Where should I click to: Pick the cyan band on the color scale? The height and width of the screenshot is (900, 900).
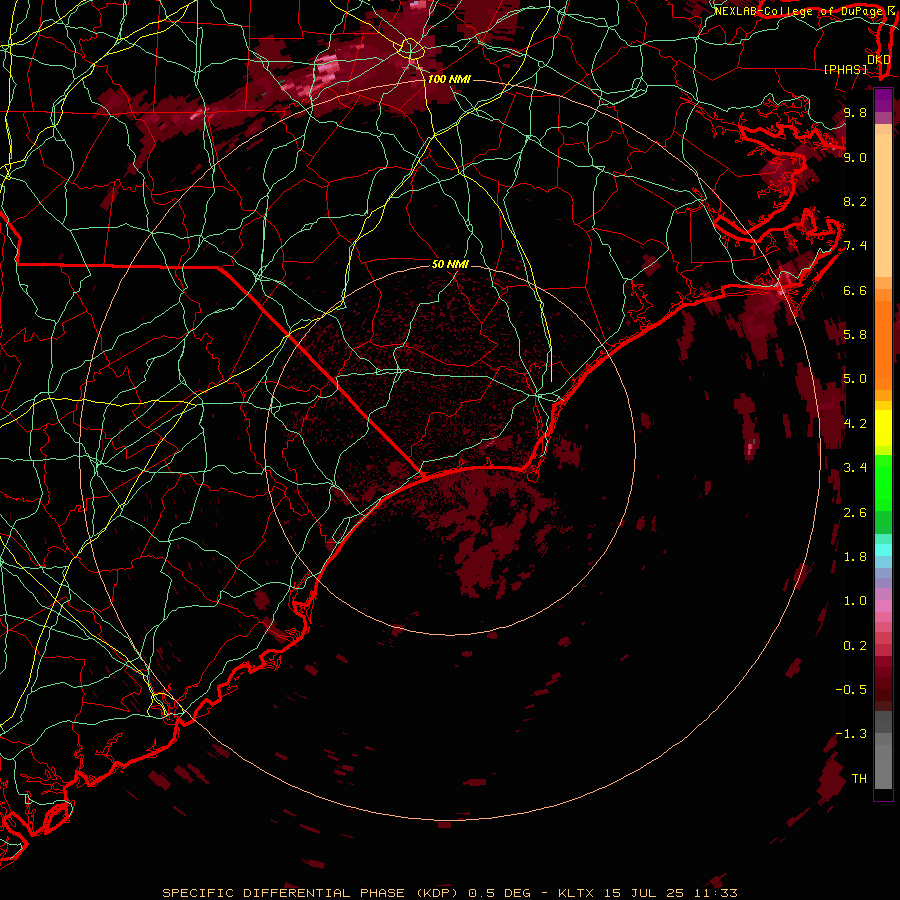point(883,550)
